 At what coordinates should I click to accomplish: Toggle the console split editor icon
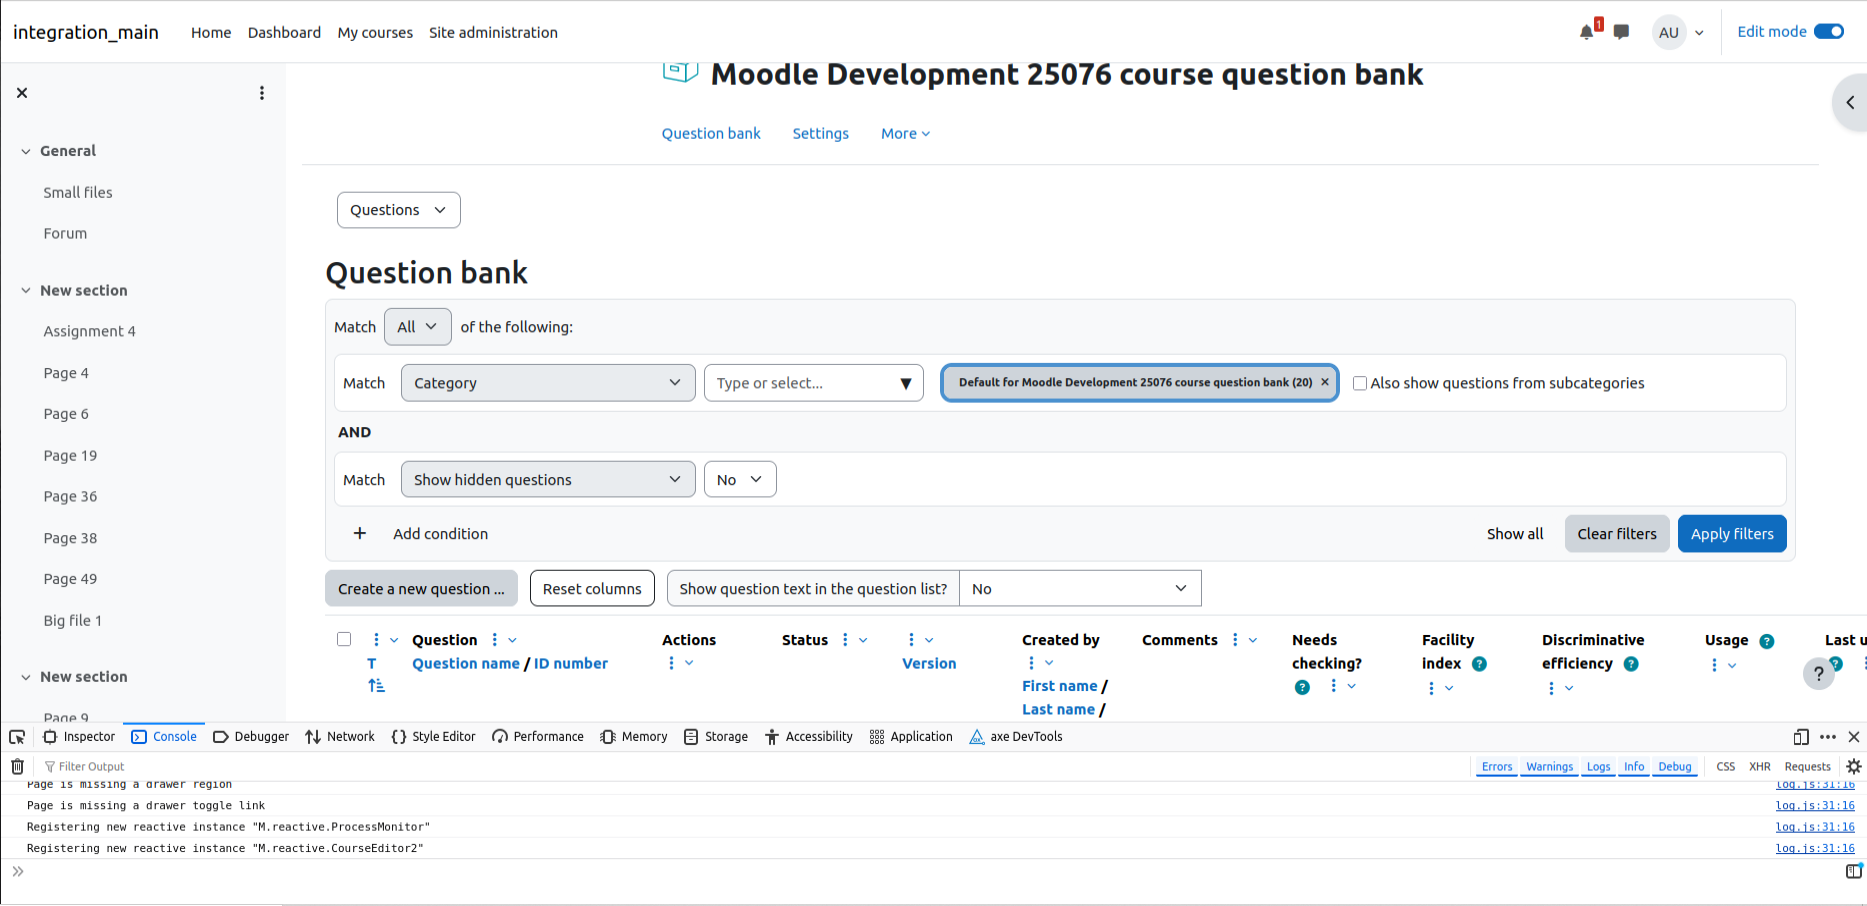click(1854, 871)
